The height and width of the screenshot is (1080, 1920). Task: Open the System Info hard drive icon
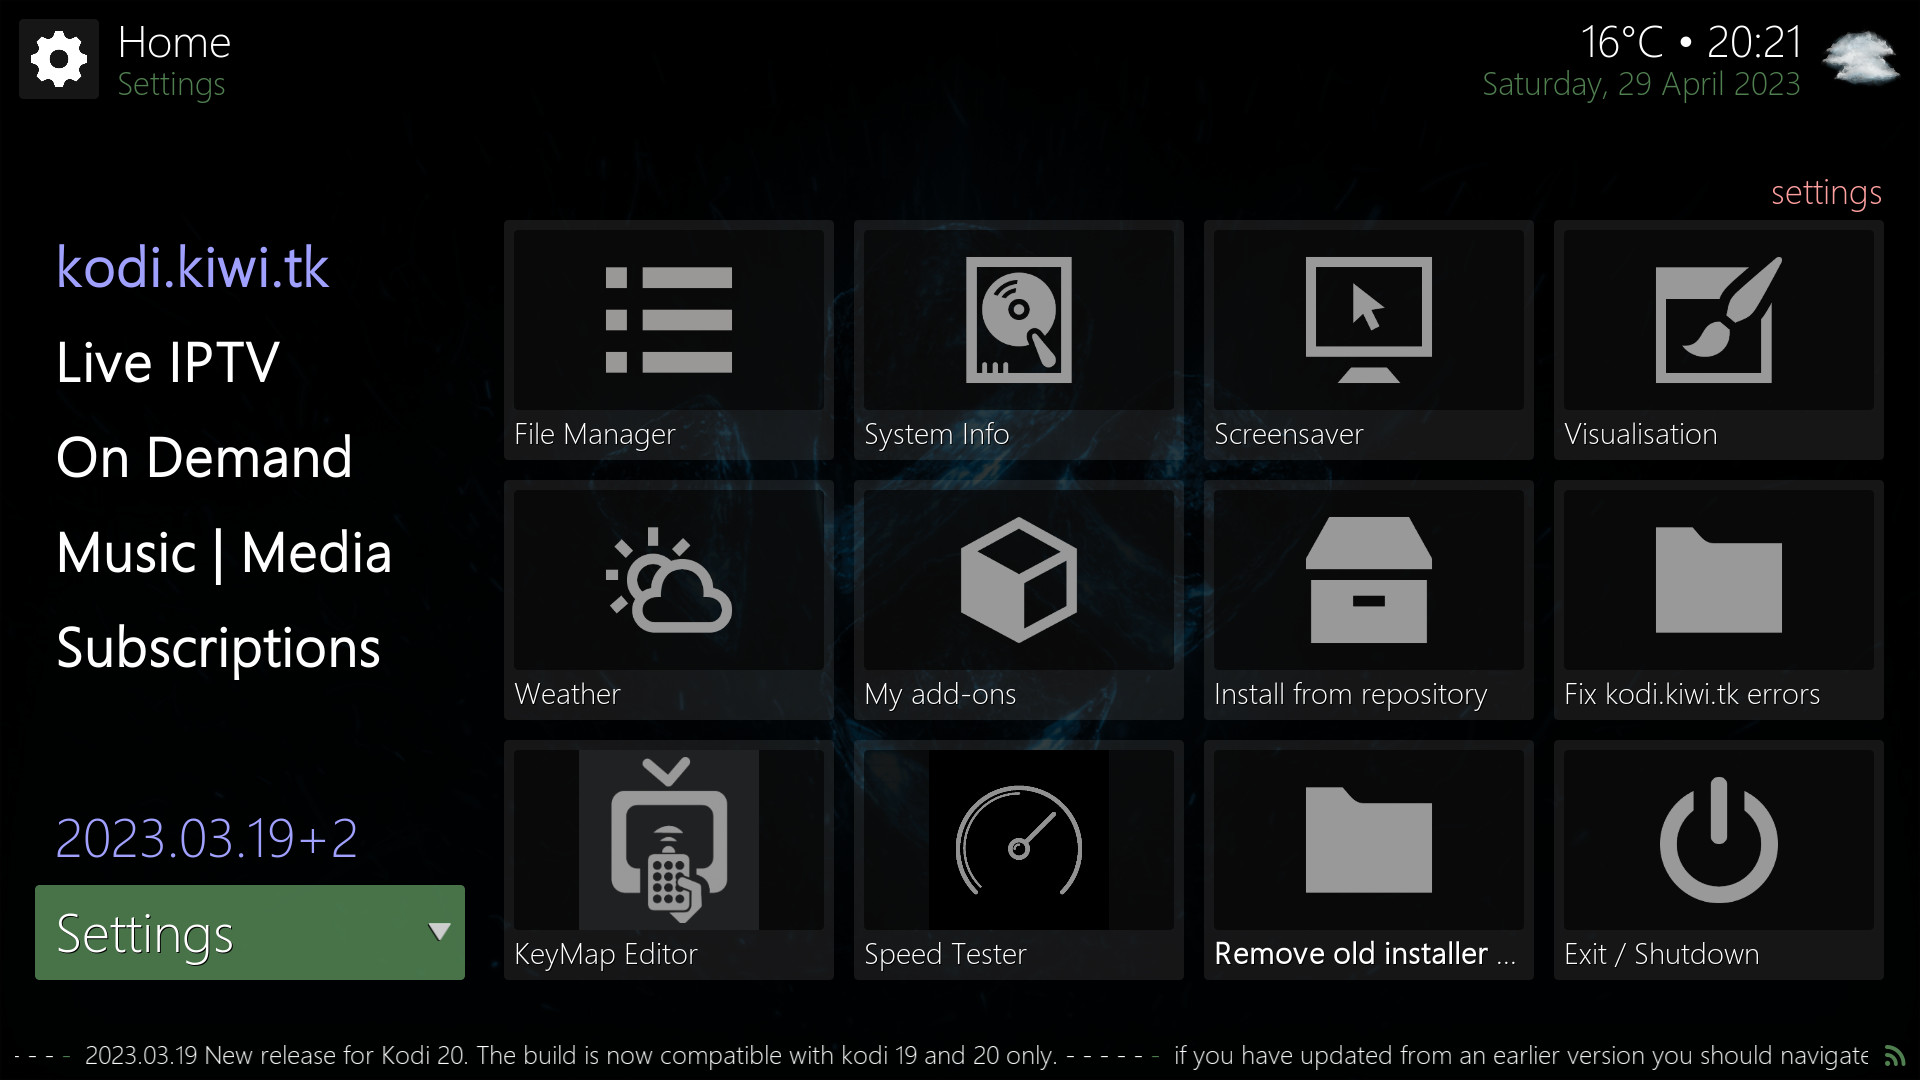coord(1018,320)
